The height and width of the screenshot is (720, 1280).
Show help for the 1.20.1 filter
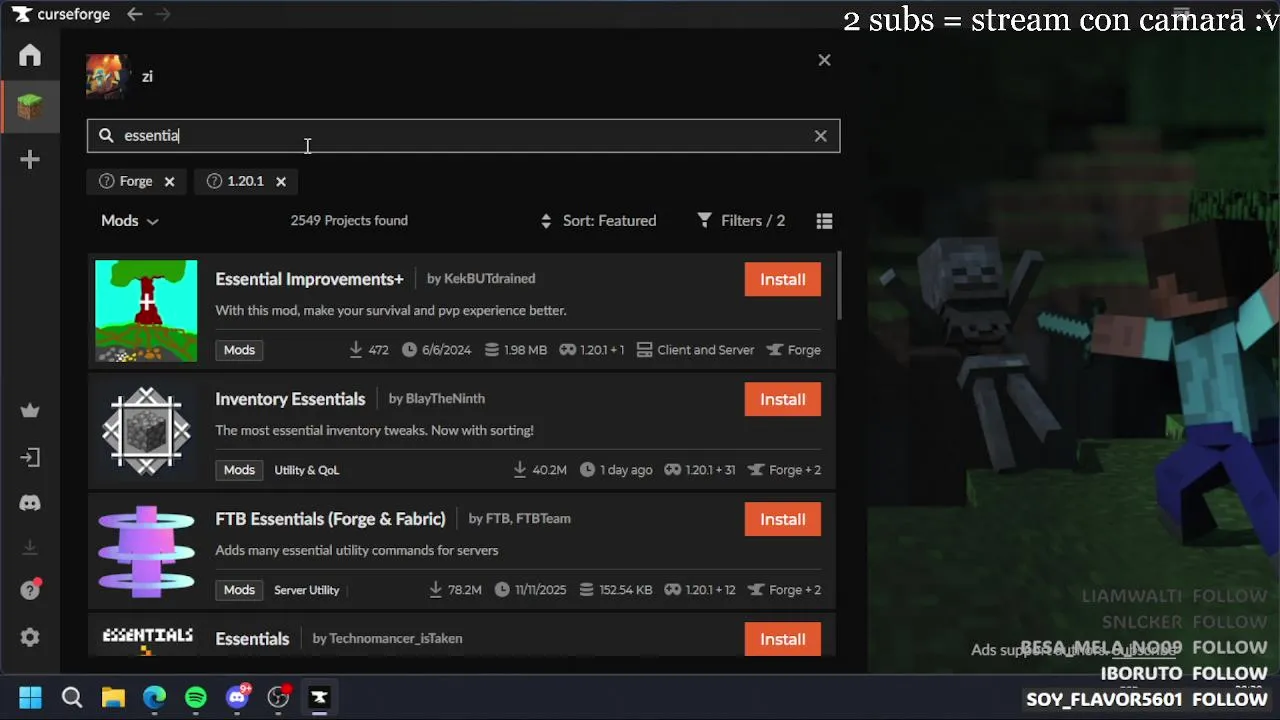[214, 181]
